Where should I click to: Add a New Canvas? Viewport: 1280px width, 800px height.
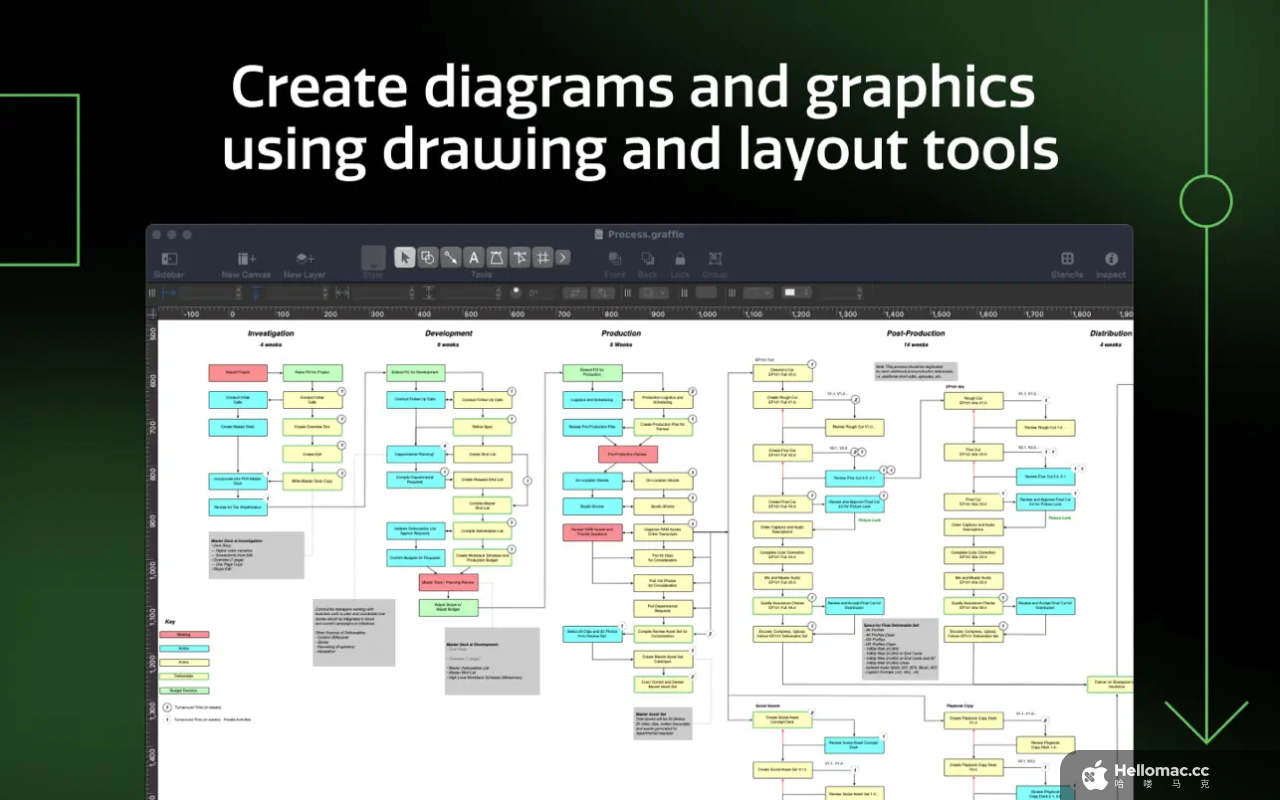[246, 259]
